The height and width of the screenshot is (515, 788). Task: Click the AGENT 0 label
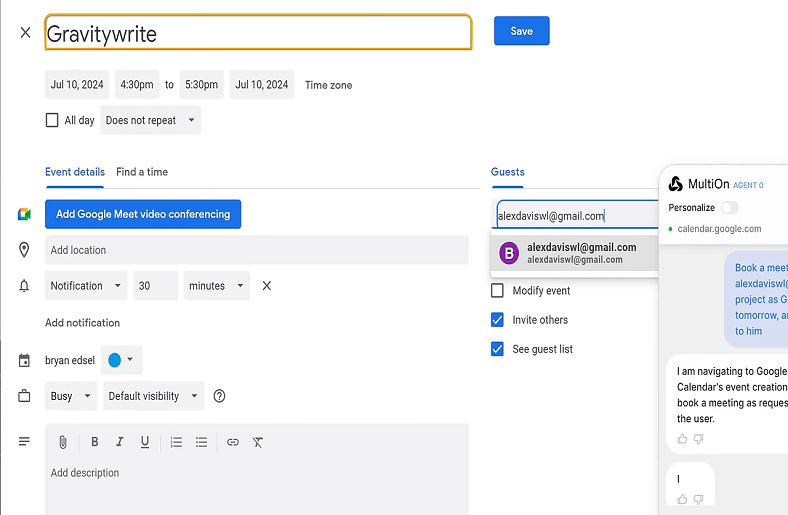[x=748, y=185]
